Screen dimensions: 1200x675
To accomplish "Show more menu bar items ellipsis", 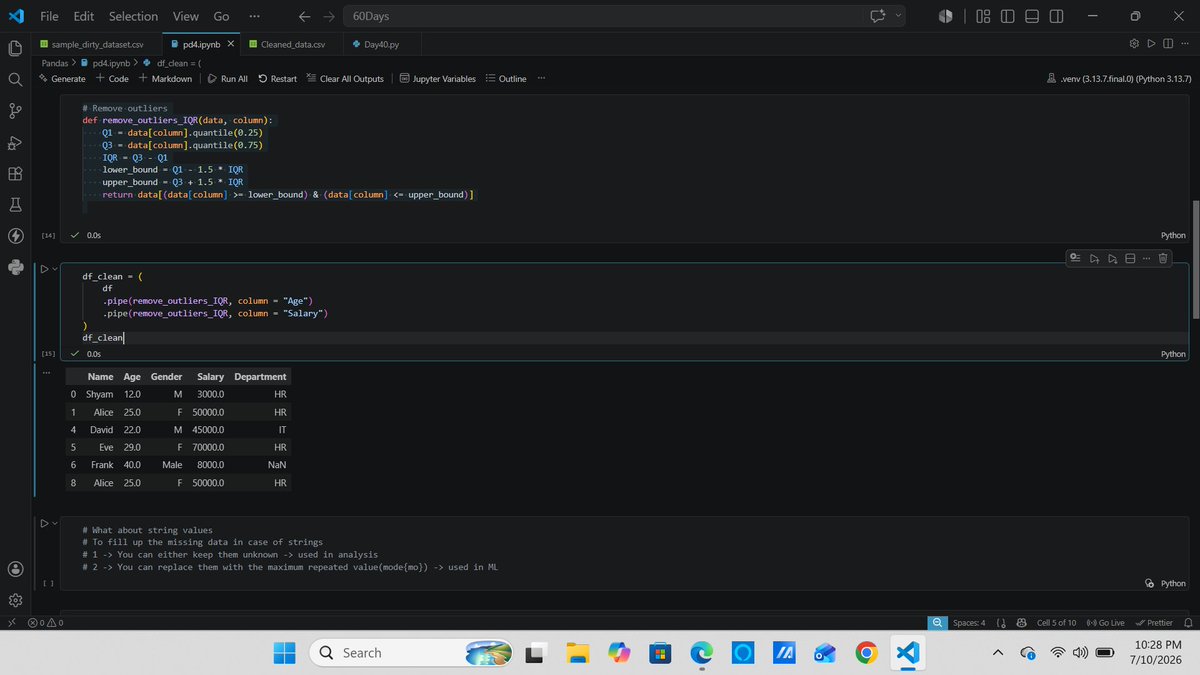I will [254, 16].
